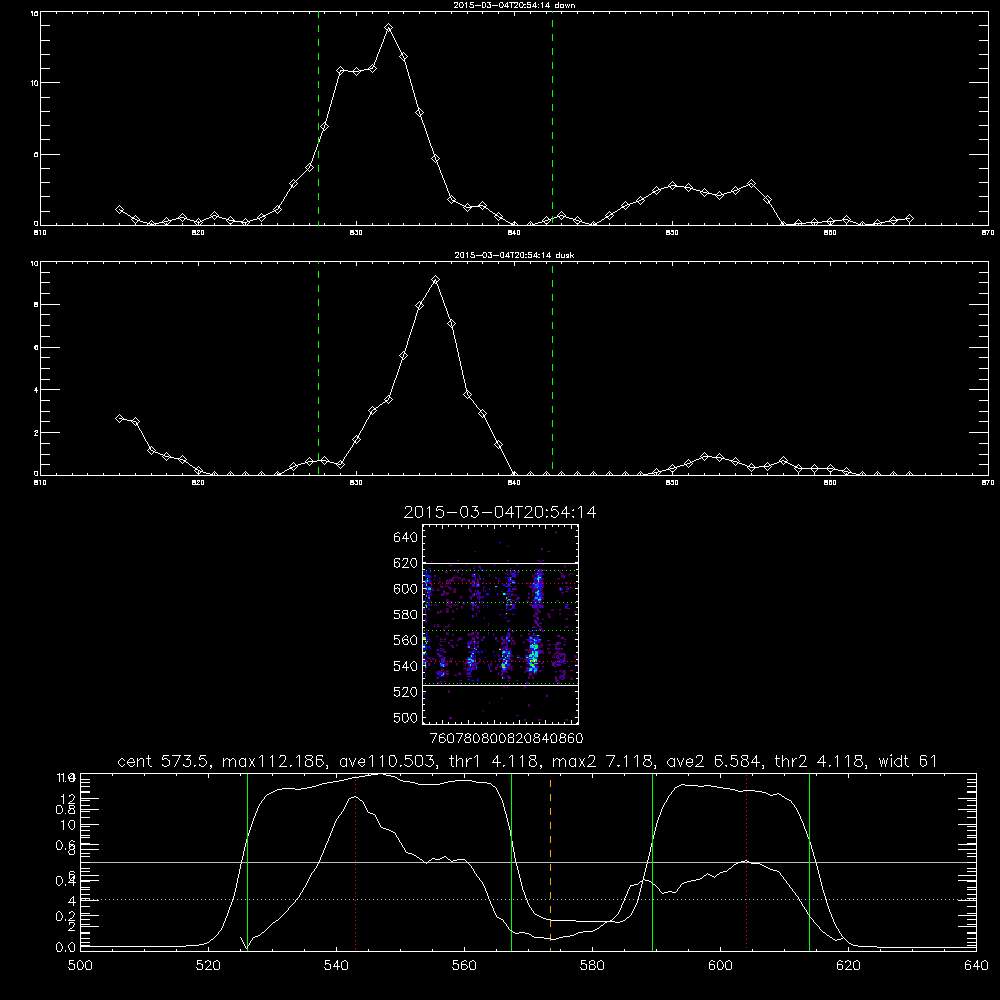The width and height of the screenshot is (1000, 1000).
Task: Click the '760780800820840860' x-axis label under heatmap
Action: pos(506,739)
